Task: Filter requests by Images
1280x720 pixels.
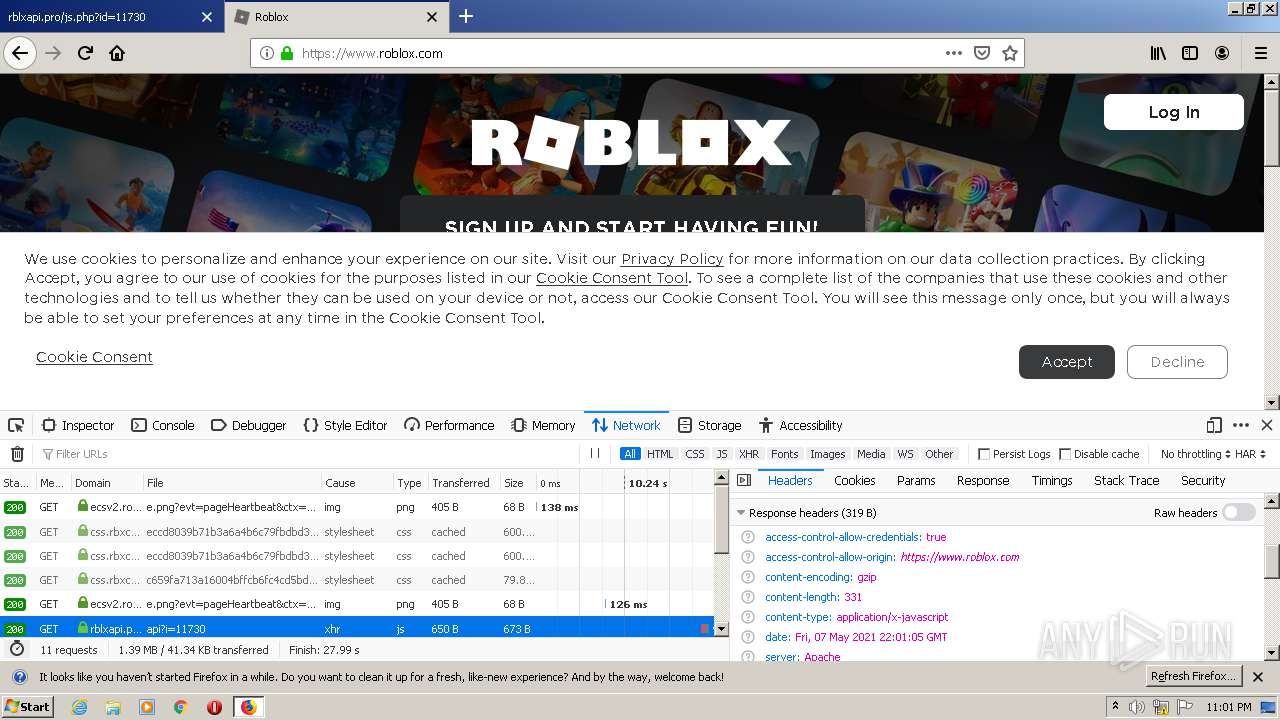Action: click(x=828, y=454)
